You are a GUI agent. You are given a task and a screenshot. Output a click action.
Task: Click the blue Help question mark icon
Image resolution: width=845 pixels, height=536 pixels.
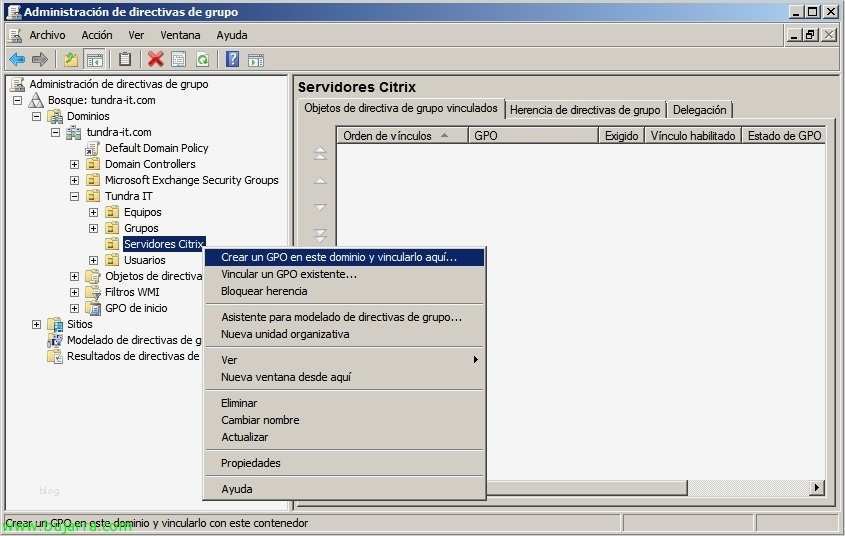tap(232, 59)
